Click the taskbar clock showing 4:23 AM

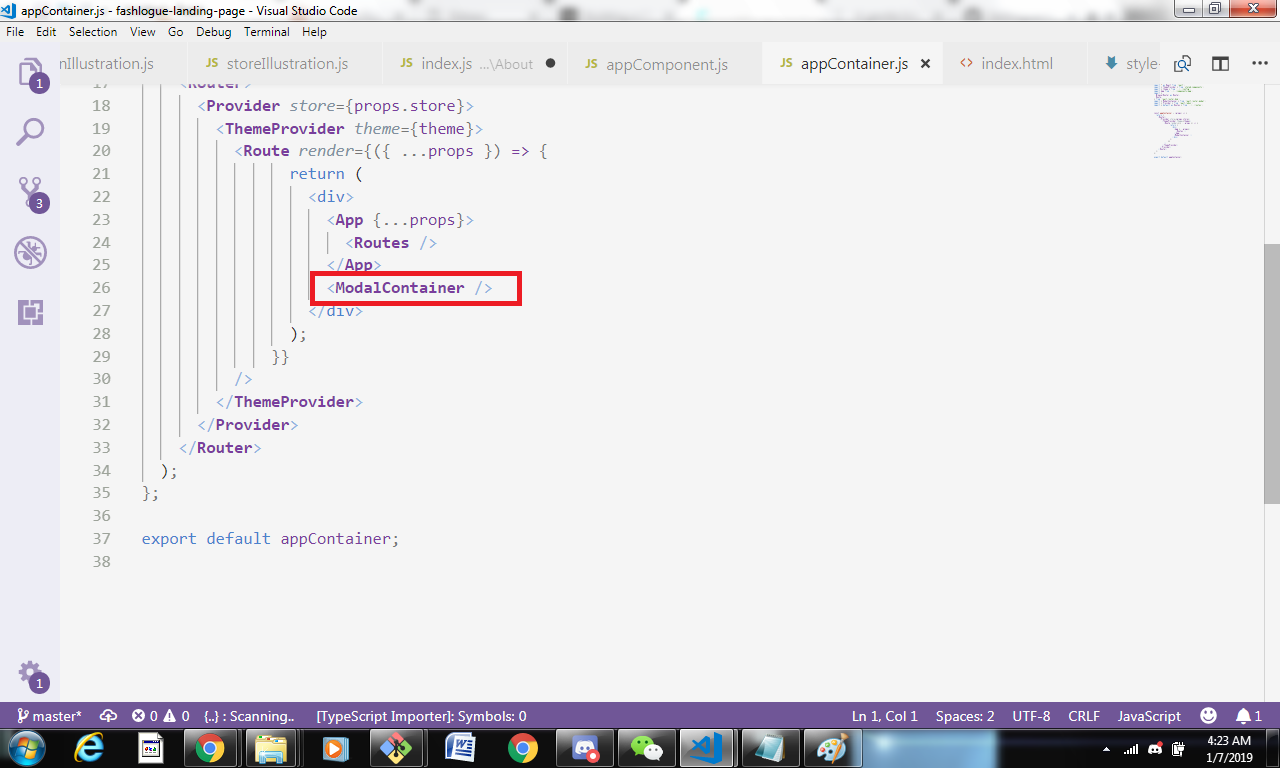1229,749
